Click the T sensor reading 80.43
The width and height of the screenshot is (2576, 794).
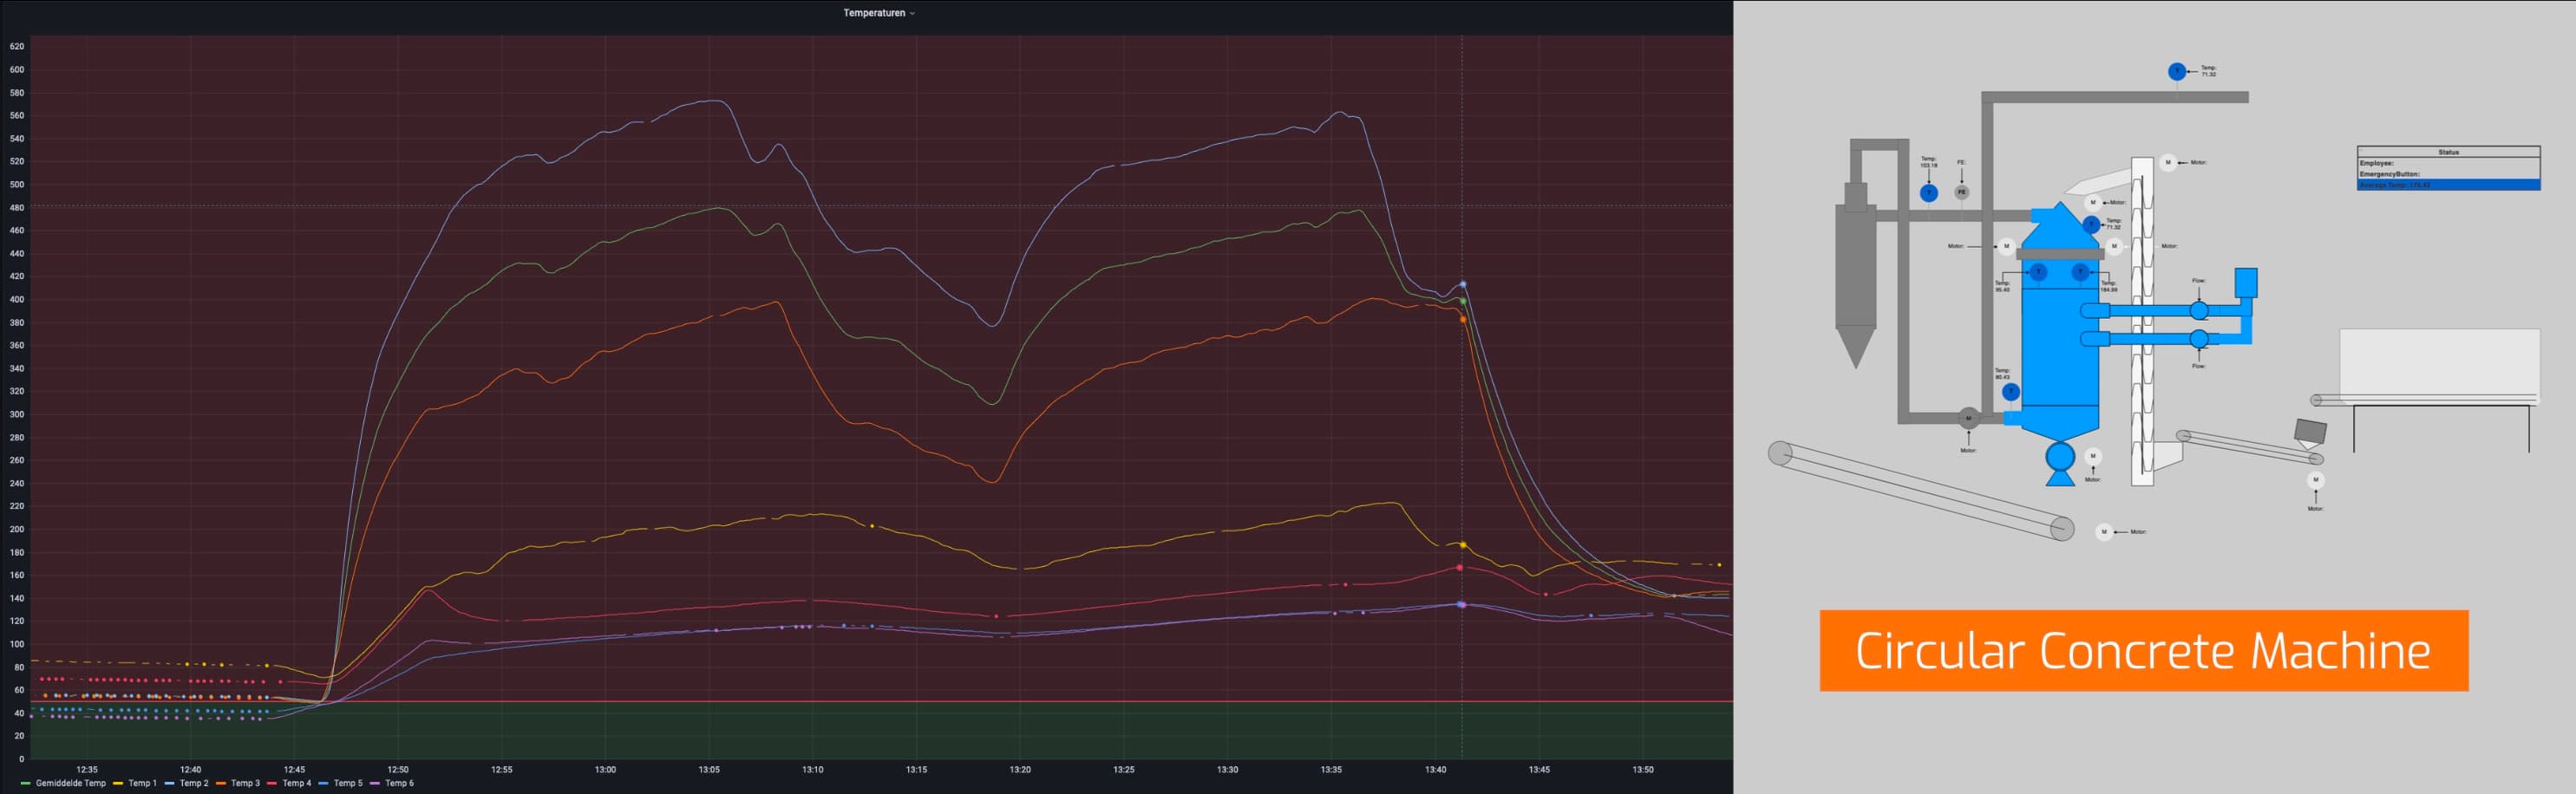[x=2011, y=392]
